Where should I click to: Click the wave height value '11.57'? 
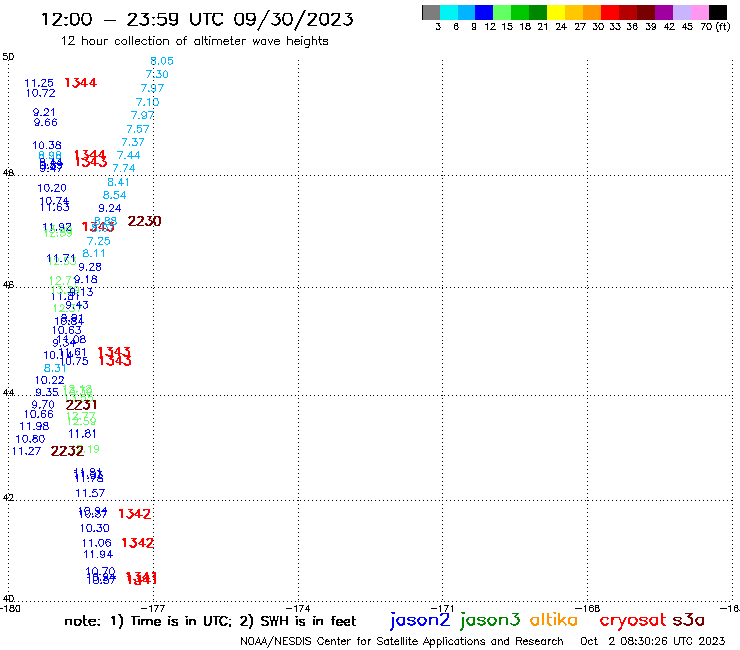tap(90, 493)
